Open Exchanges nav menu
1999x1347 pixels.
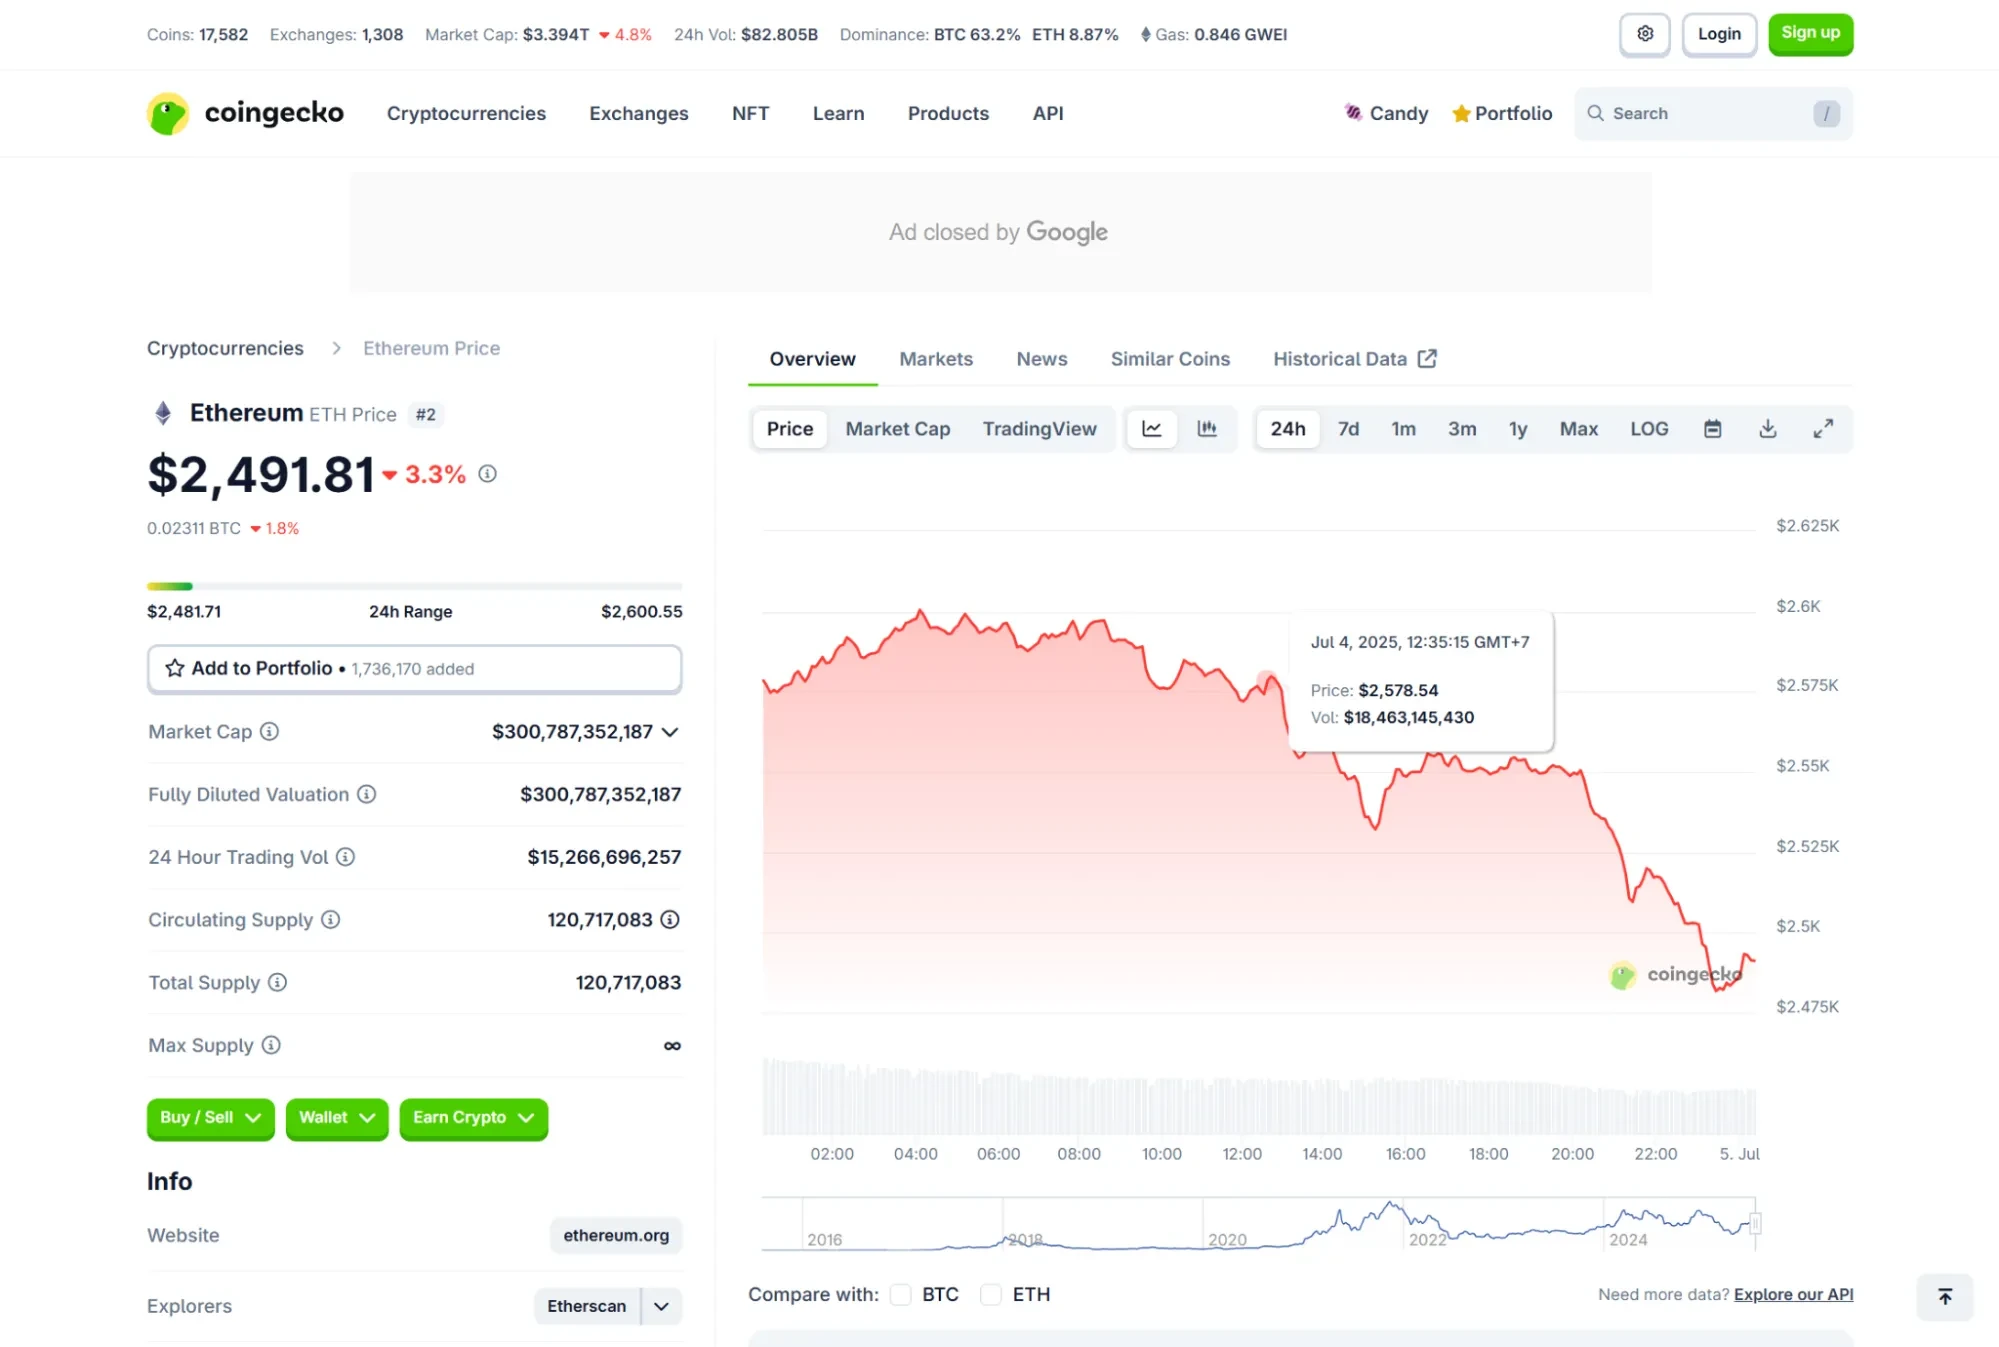(638, 113)
